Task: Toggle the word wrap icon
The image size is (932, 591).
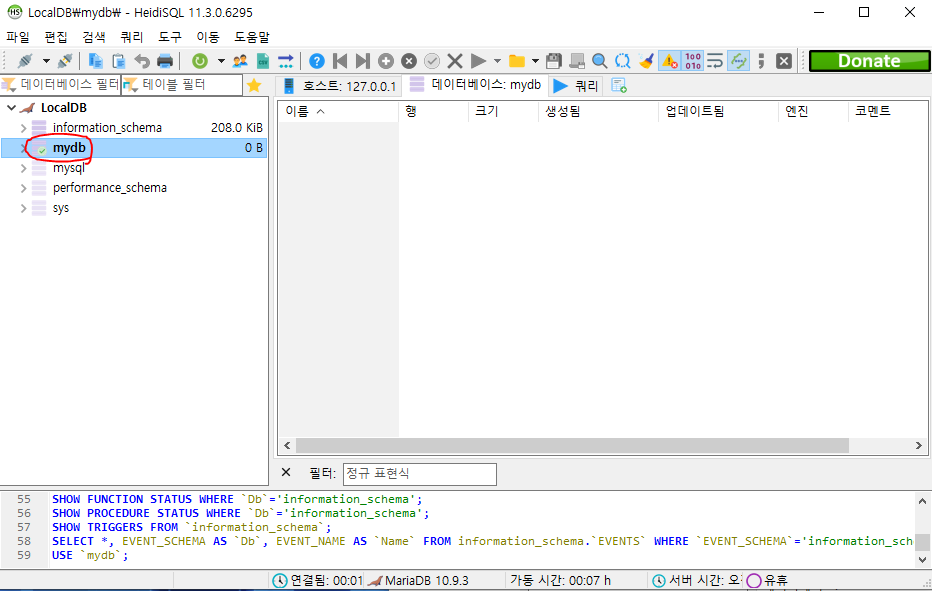Action: 715,61
